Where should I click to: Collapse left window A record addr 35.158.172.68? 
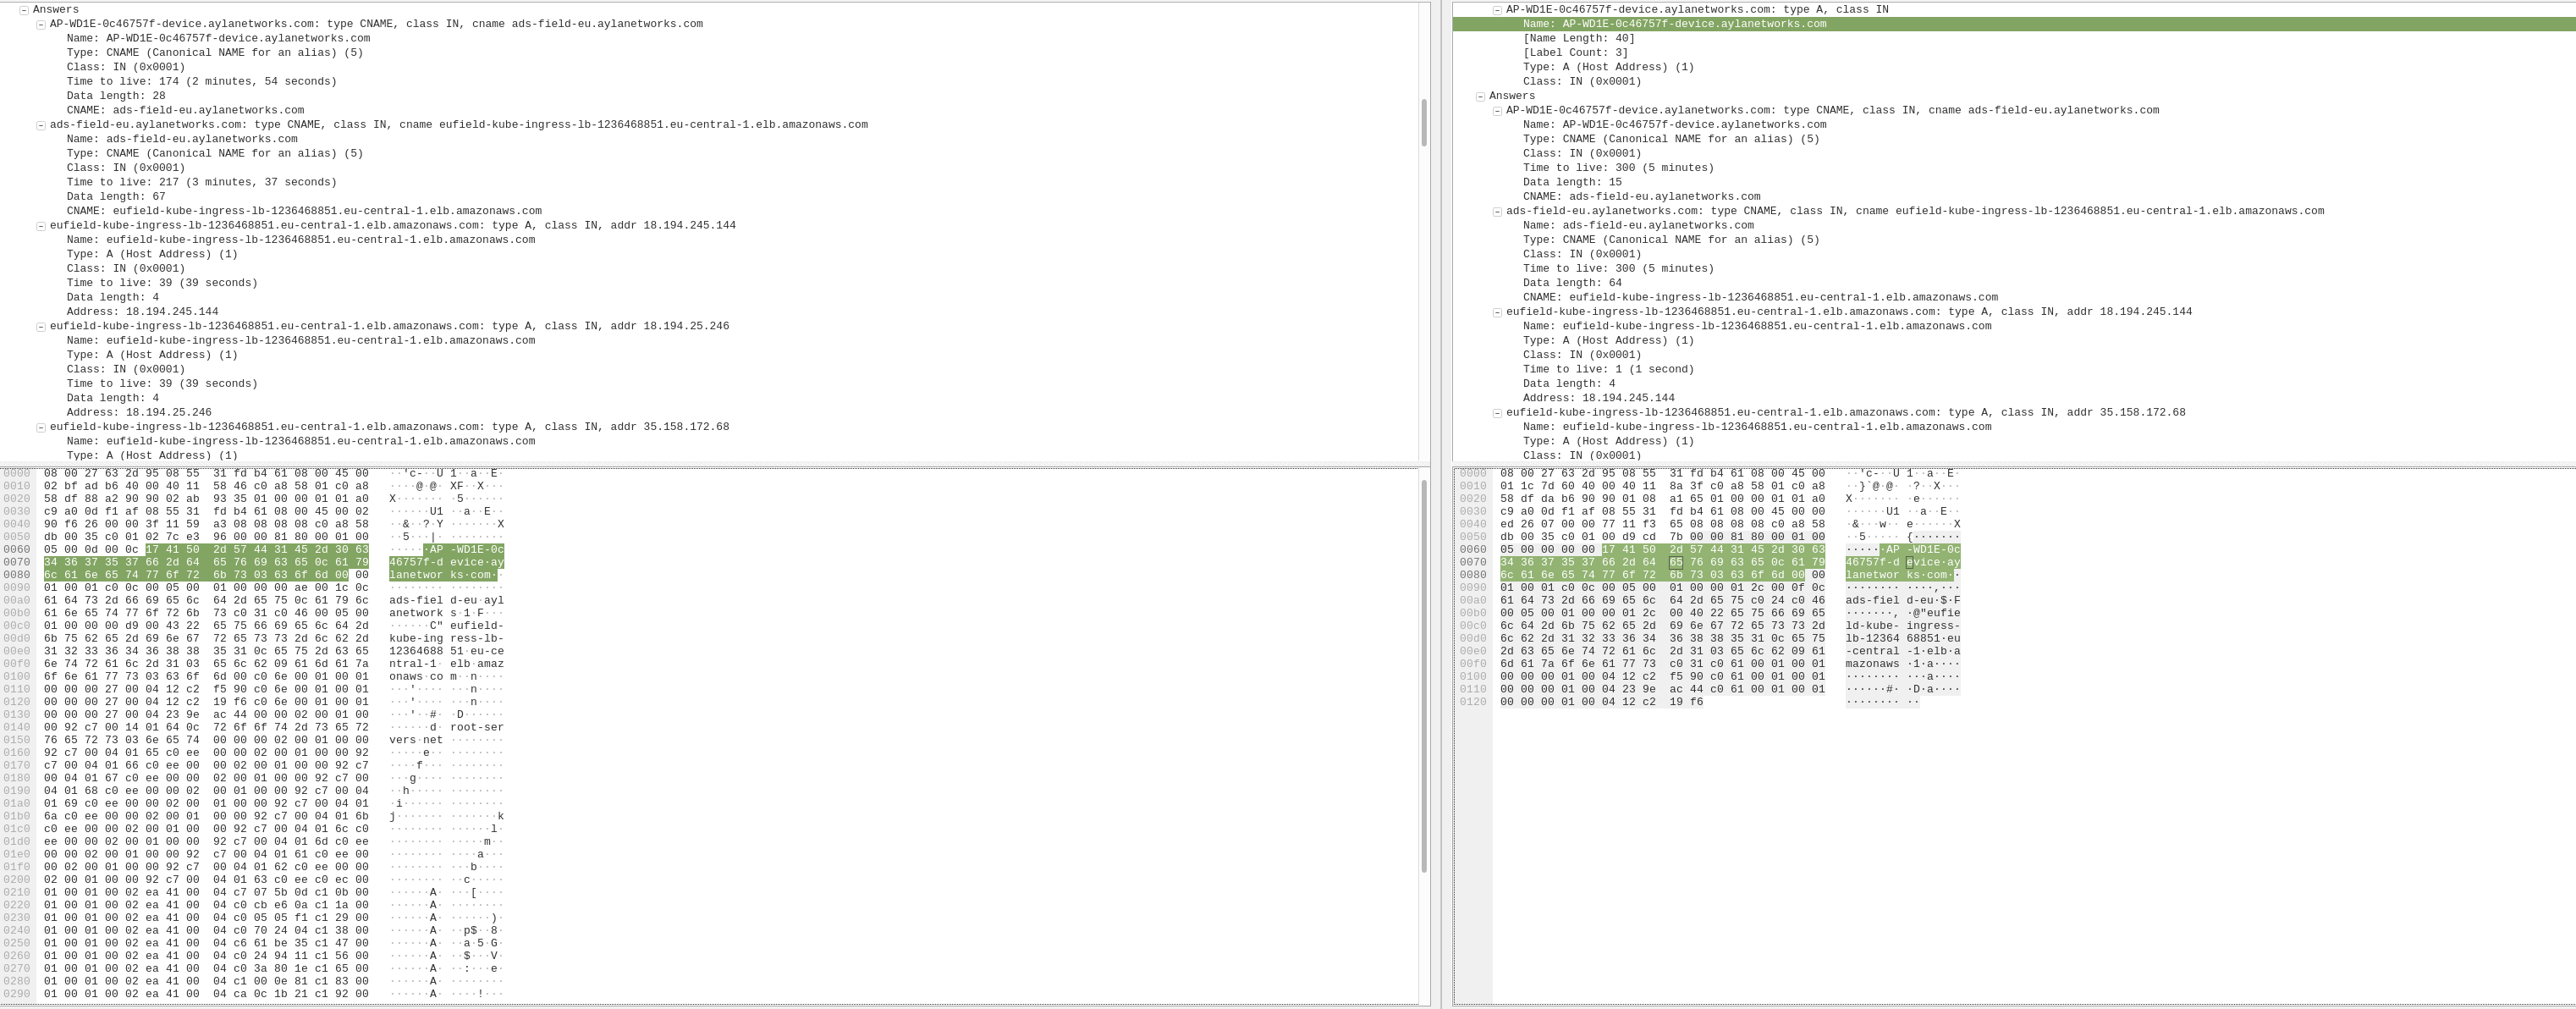pyautogui.click(x=41, y=427)
